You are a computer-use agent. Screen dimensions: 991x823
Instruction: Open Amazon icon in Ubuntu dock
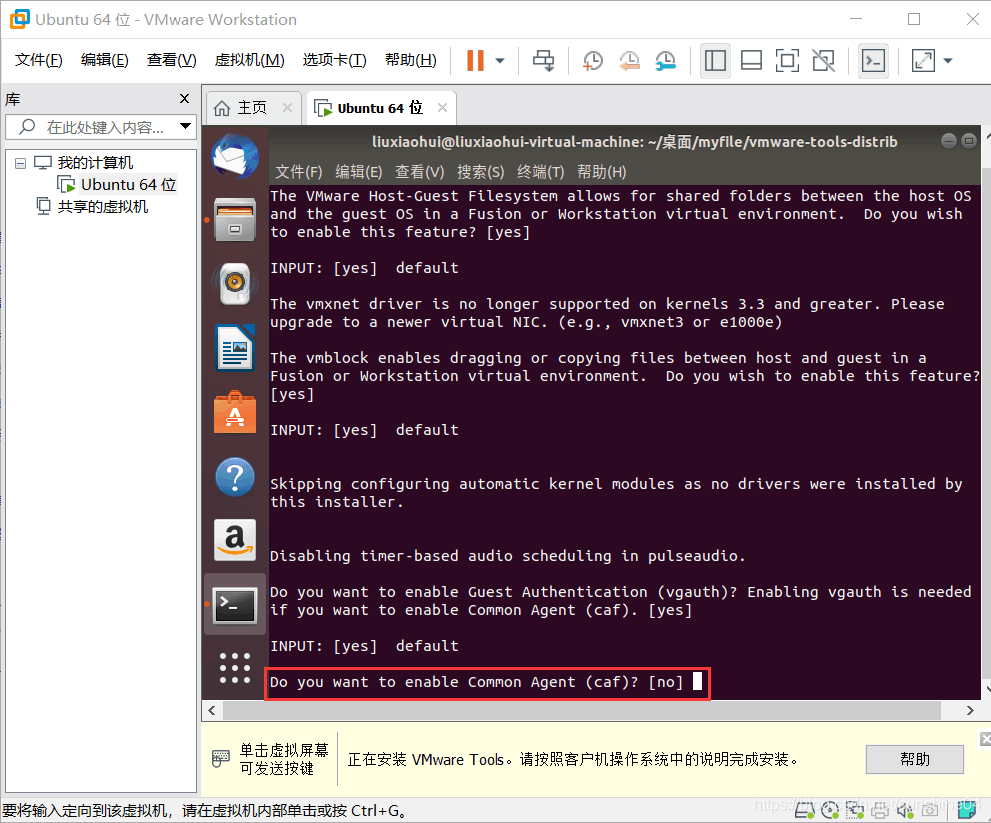[235, 540]
